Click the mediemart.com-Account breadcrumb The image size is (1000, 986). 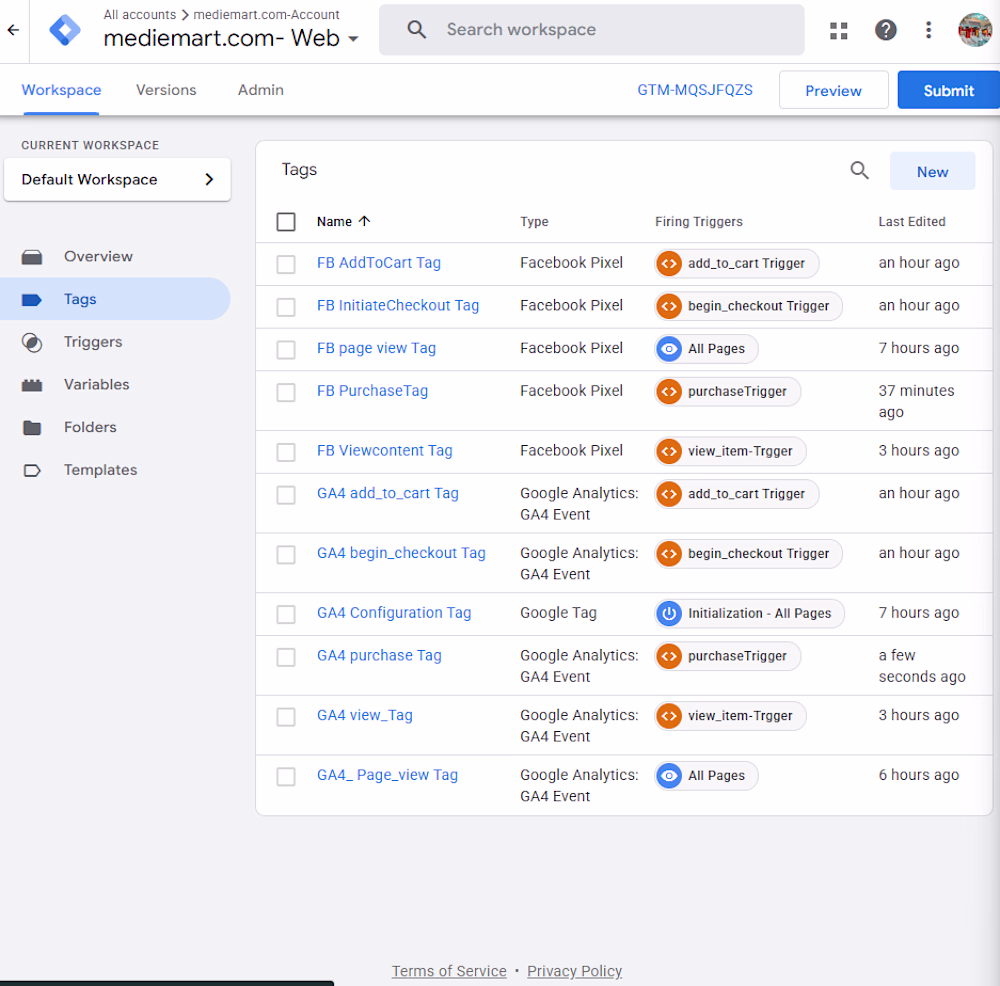[267, 14]
